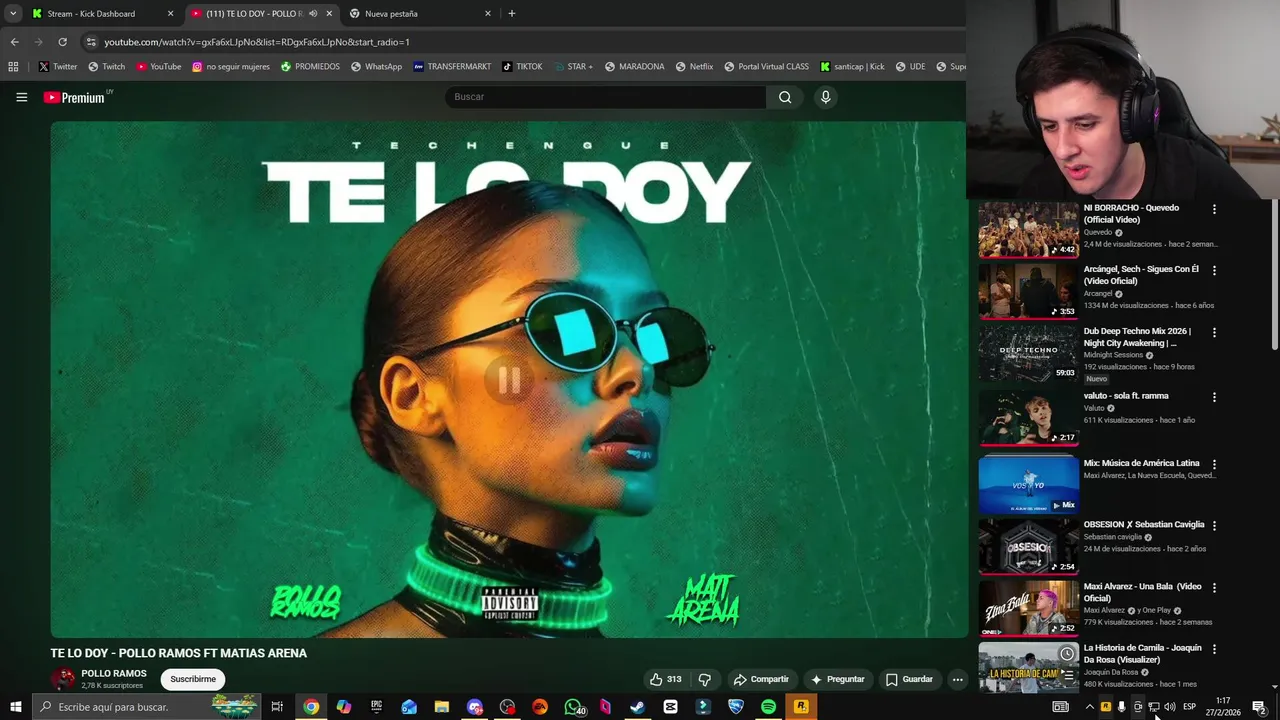The image size is (1280, 720).
Task: Open the Dub Deep Techno Mix thumbnail
Action: coord(1028,353)
